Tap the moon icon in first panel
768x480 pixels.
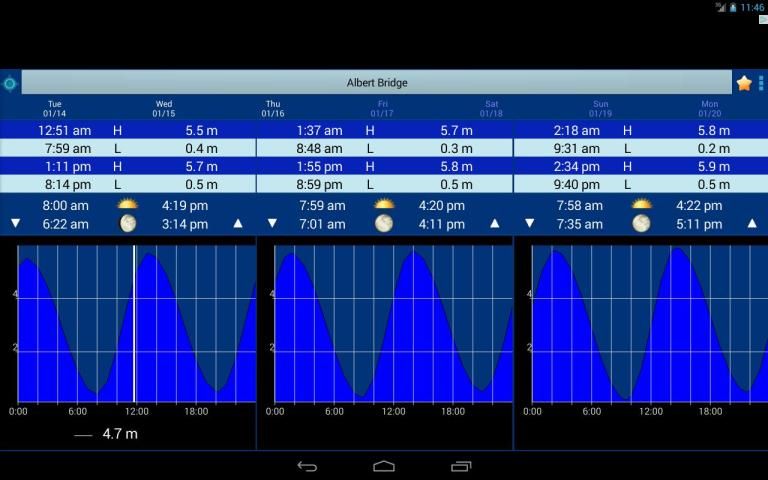click(x=127, y=224)
